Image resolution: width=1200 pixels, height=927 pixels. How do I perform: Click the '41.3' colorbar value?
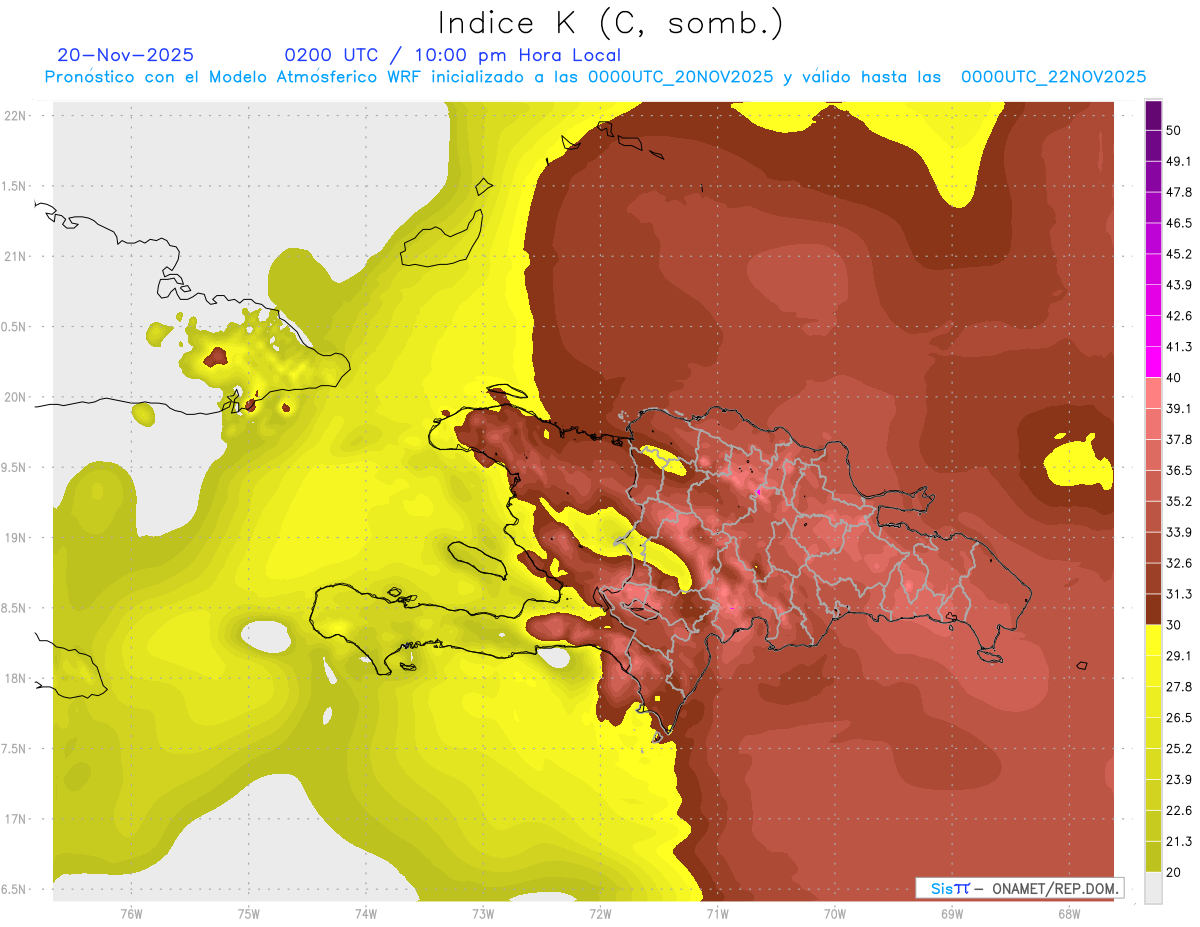(x=1180, y=347)
